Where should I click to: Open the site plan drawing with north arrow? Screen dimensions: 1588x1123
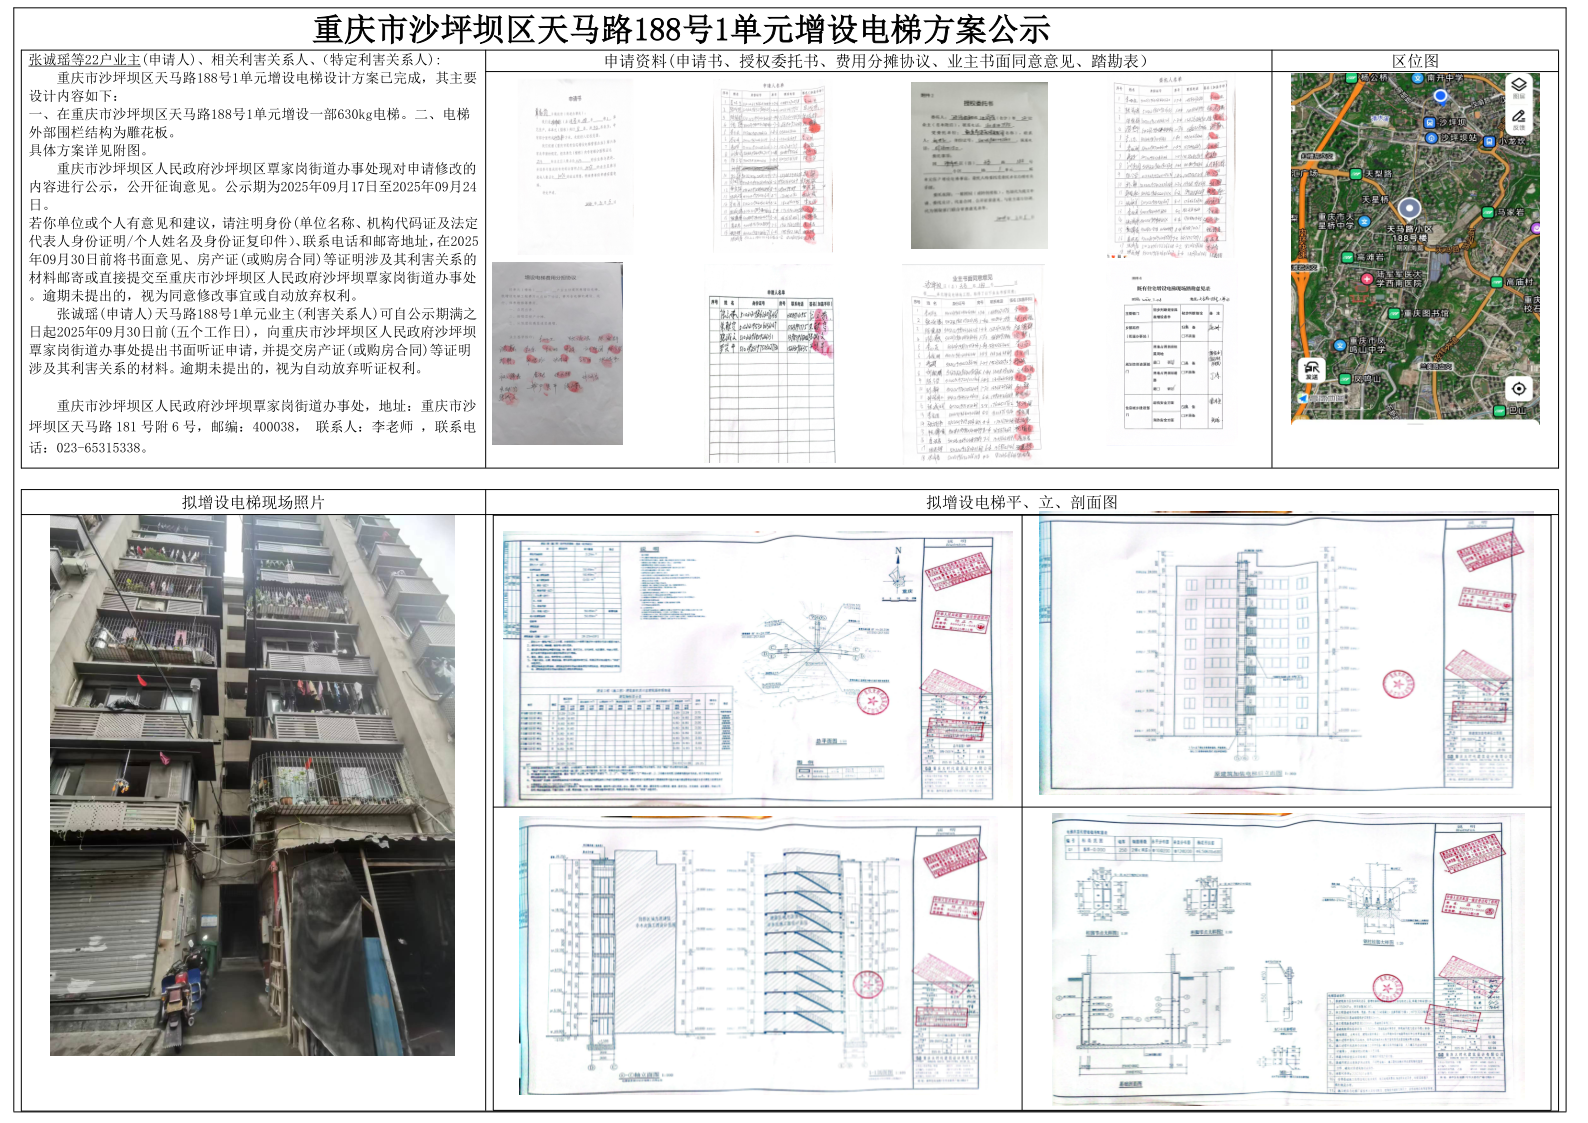757,668
